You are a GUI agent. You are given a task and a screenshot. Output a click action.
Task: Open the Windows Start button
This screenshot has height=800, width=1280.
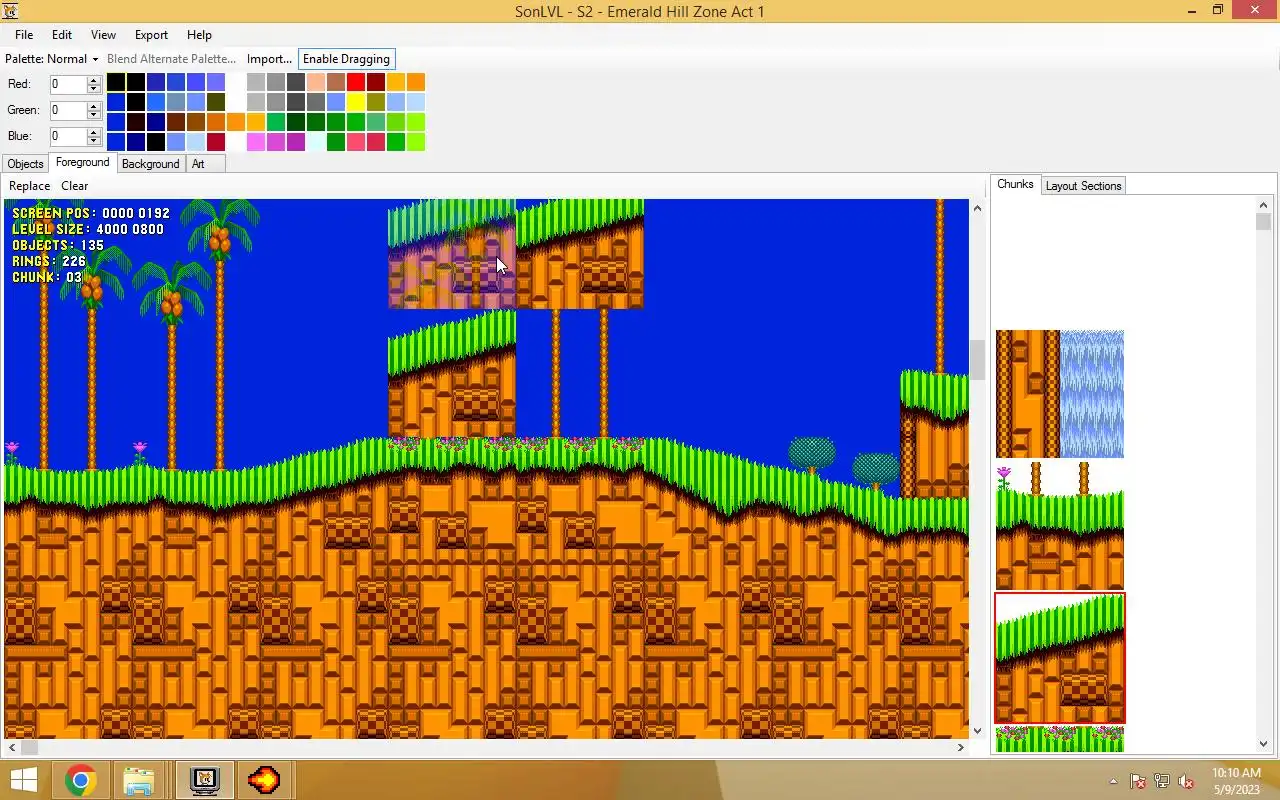coord(23,780)
